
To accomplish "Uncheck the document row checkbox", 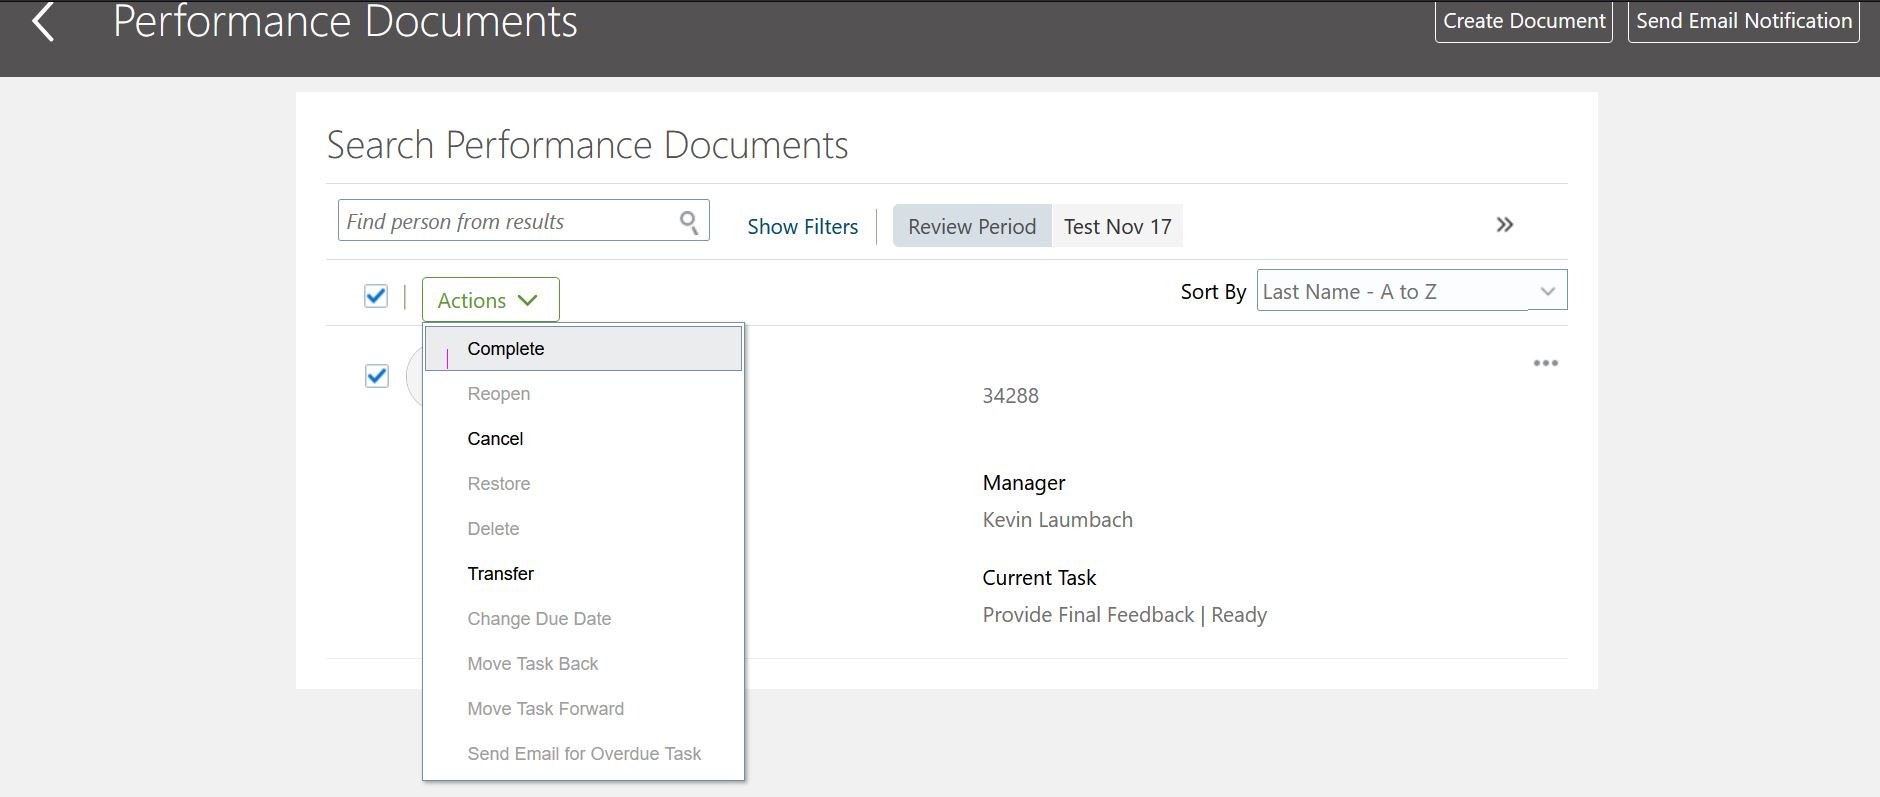I will (x=377, y=376).
